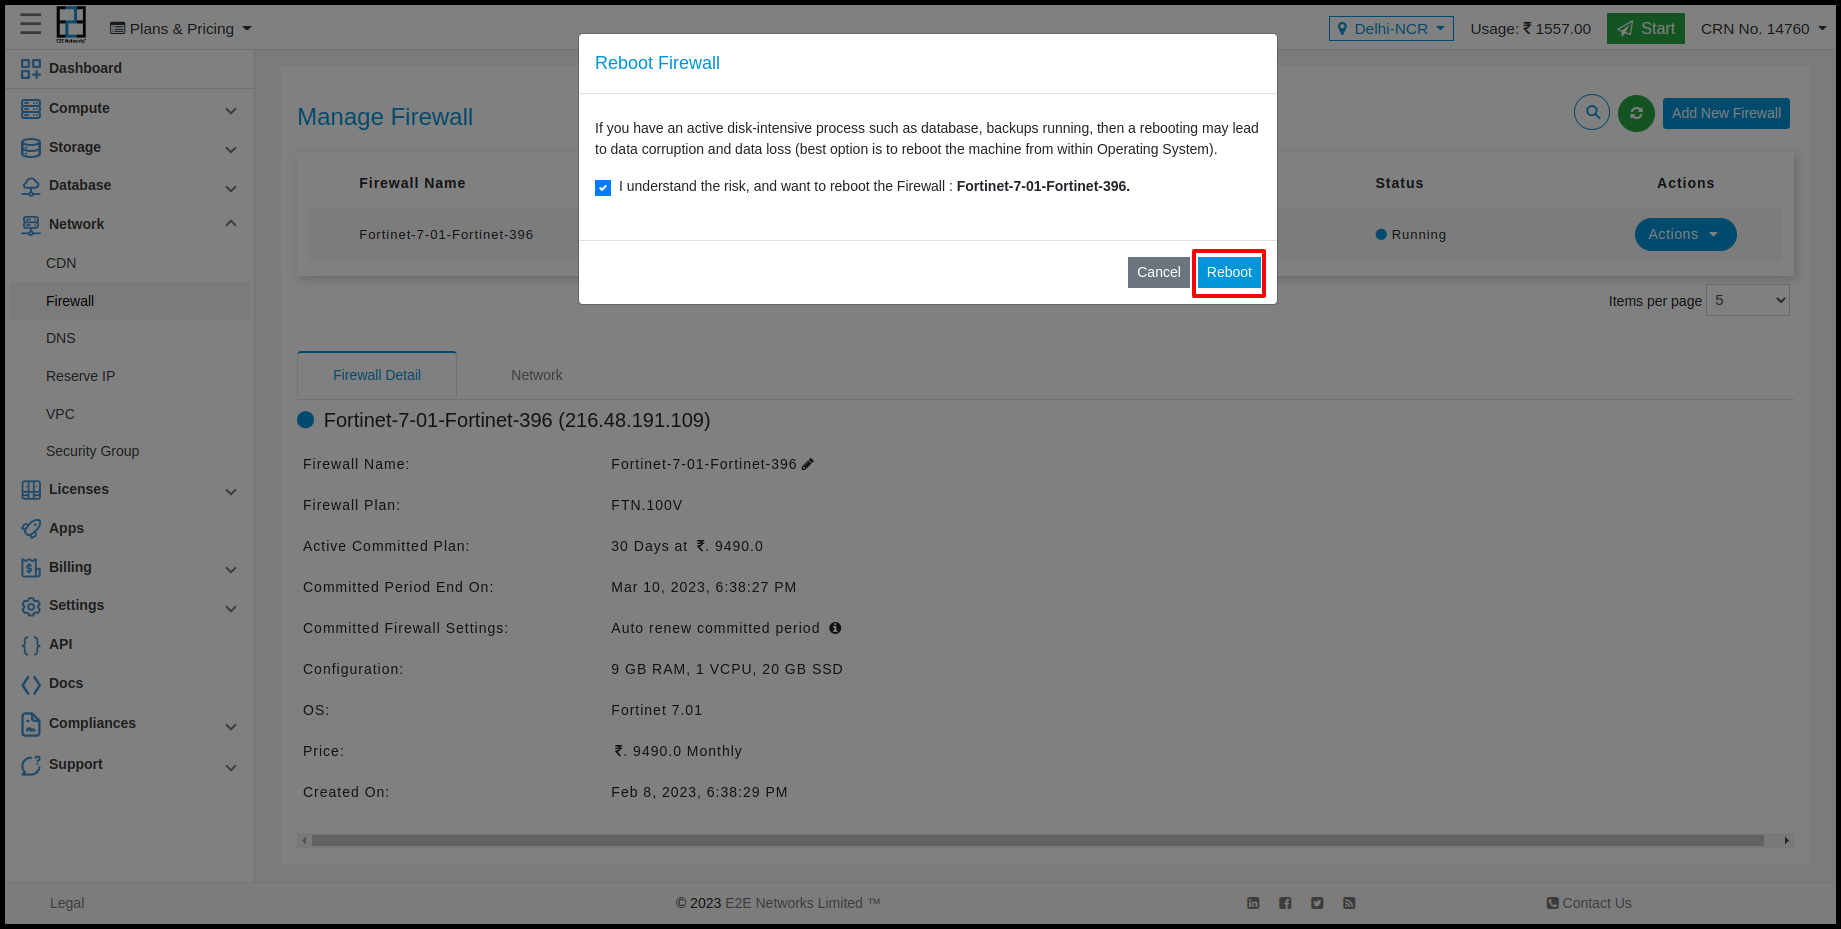
Task: Click the Compliances document icon
Action: (x=31, y=724)
